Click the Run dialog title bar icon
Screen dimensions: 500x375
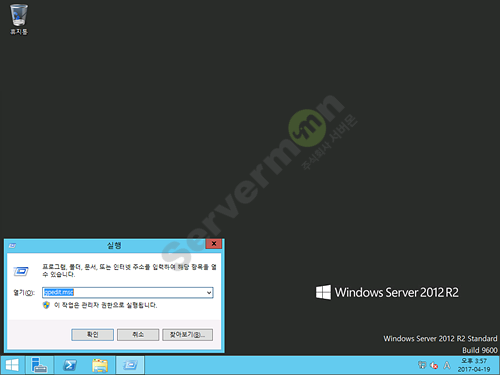pyautogui.click(x=12, y=246)
